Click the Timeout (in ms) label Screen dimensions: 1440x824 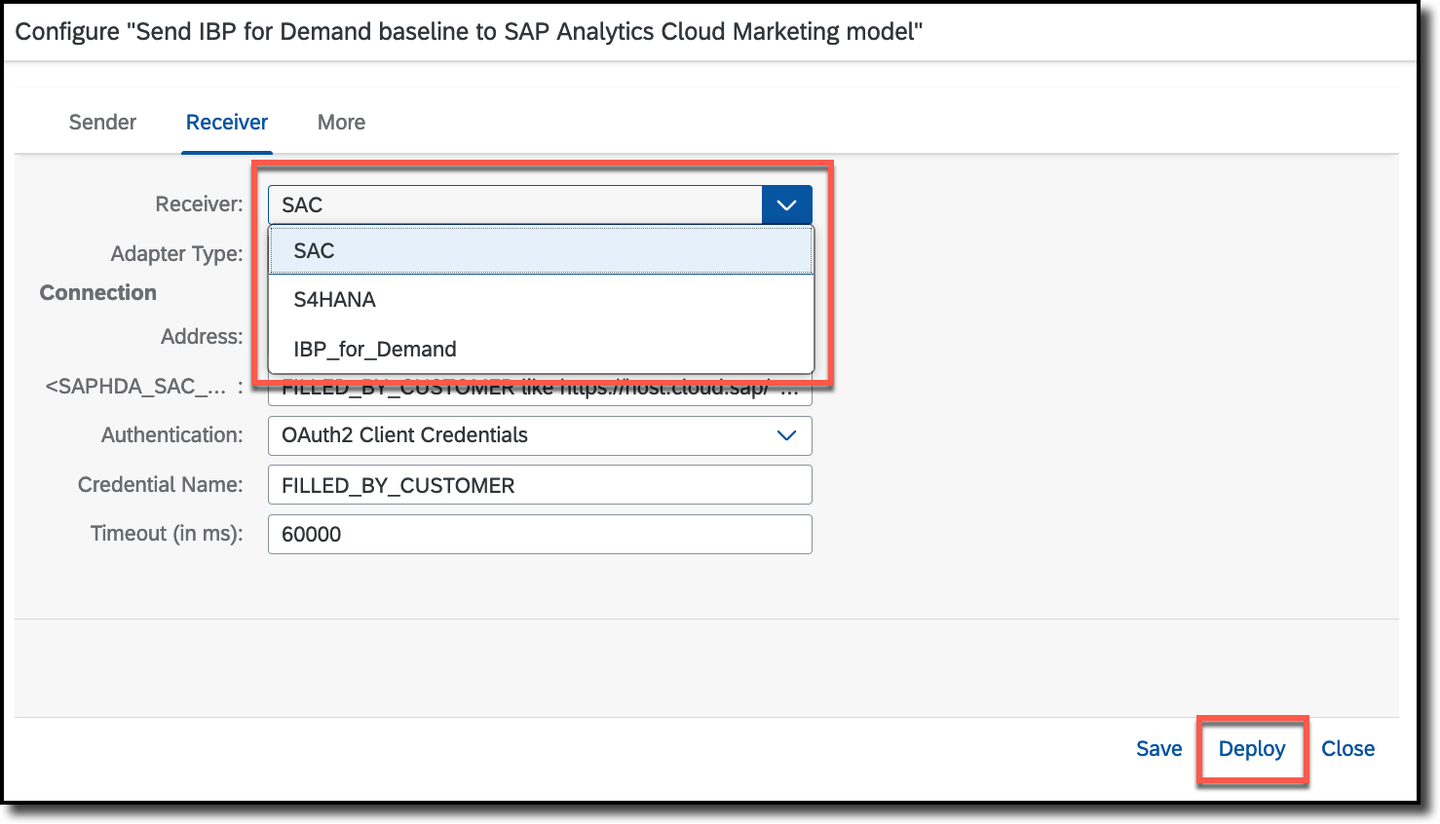167,534
